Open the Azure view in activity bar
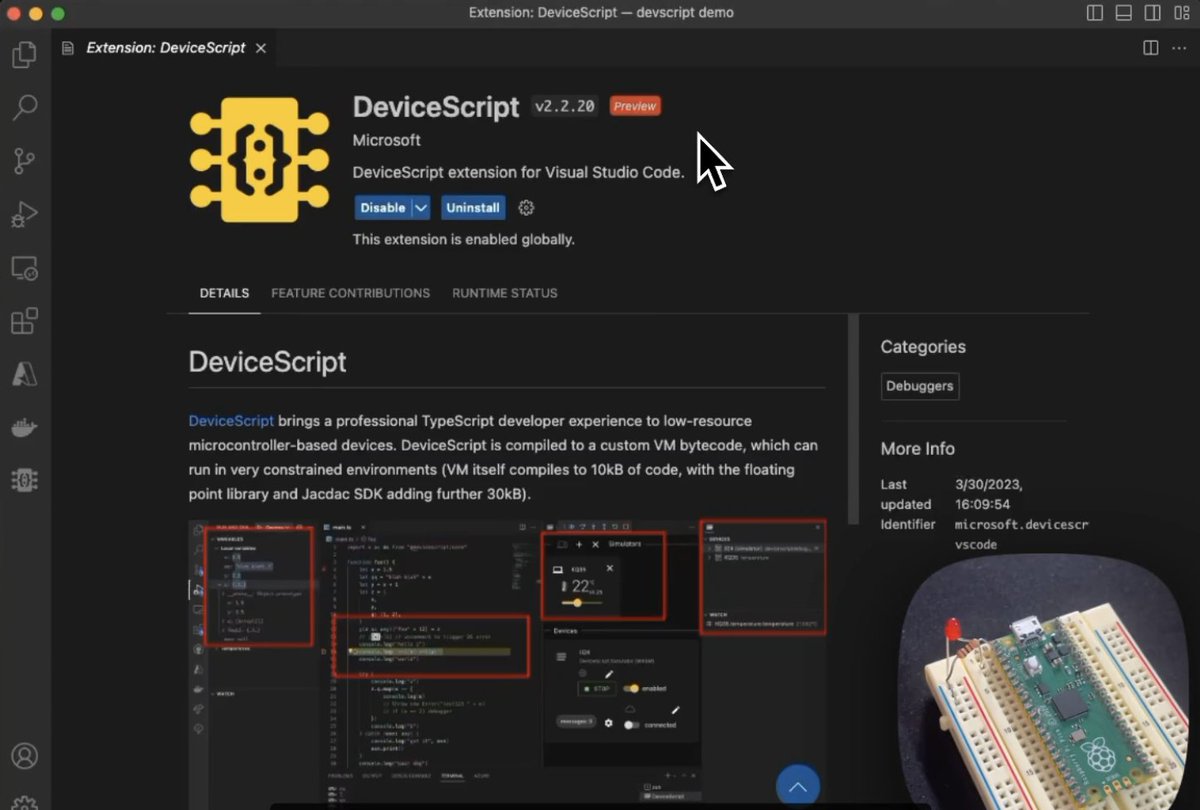 tap(24, 374)
